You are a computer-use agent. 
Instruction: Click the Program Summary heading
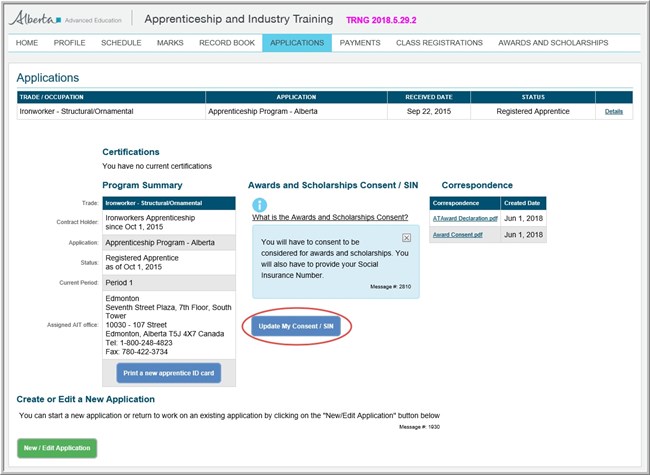coord(142,185)
